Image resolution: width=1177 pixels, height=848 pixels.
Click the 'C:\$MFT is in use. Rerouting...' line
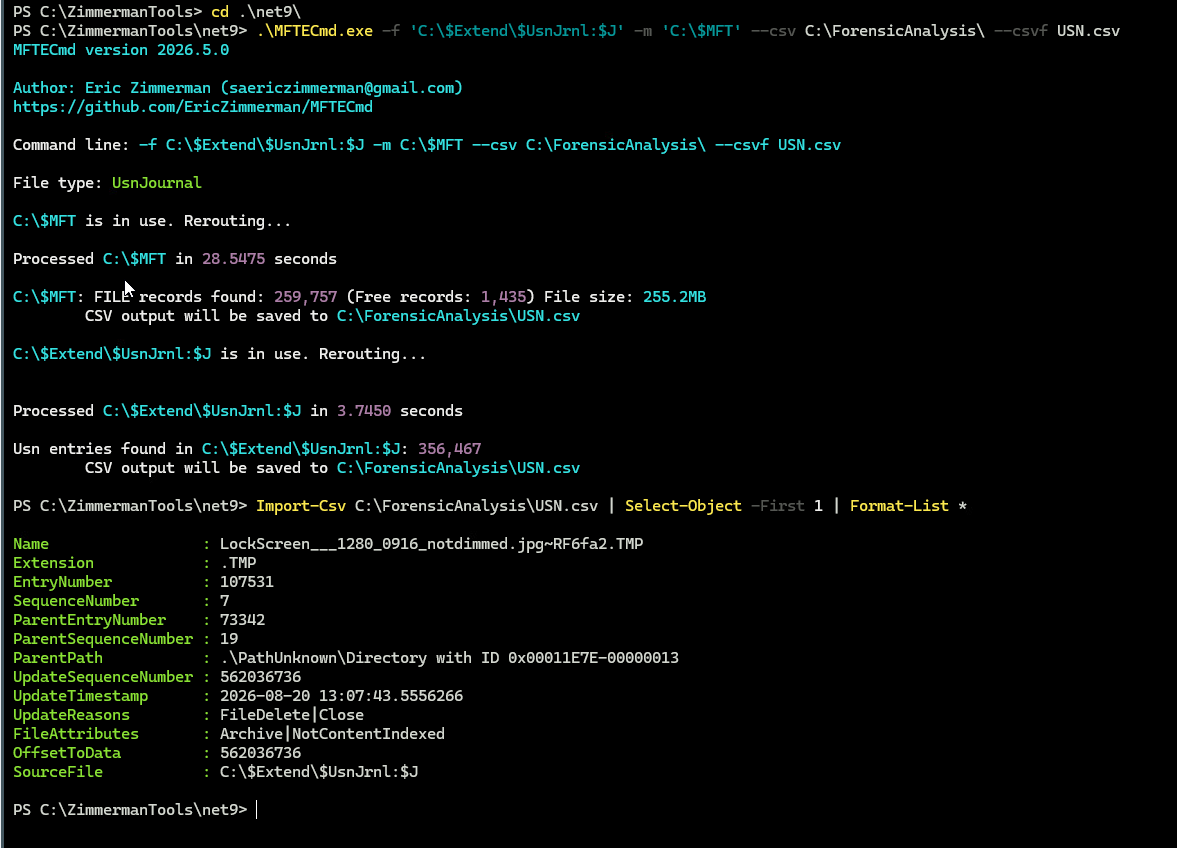click(152, 221)
